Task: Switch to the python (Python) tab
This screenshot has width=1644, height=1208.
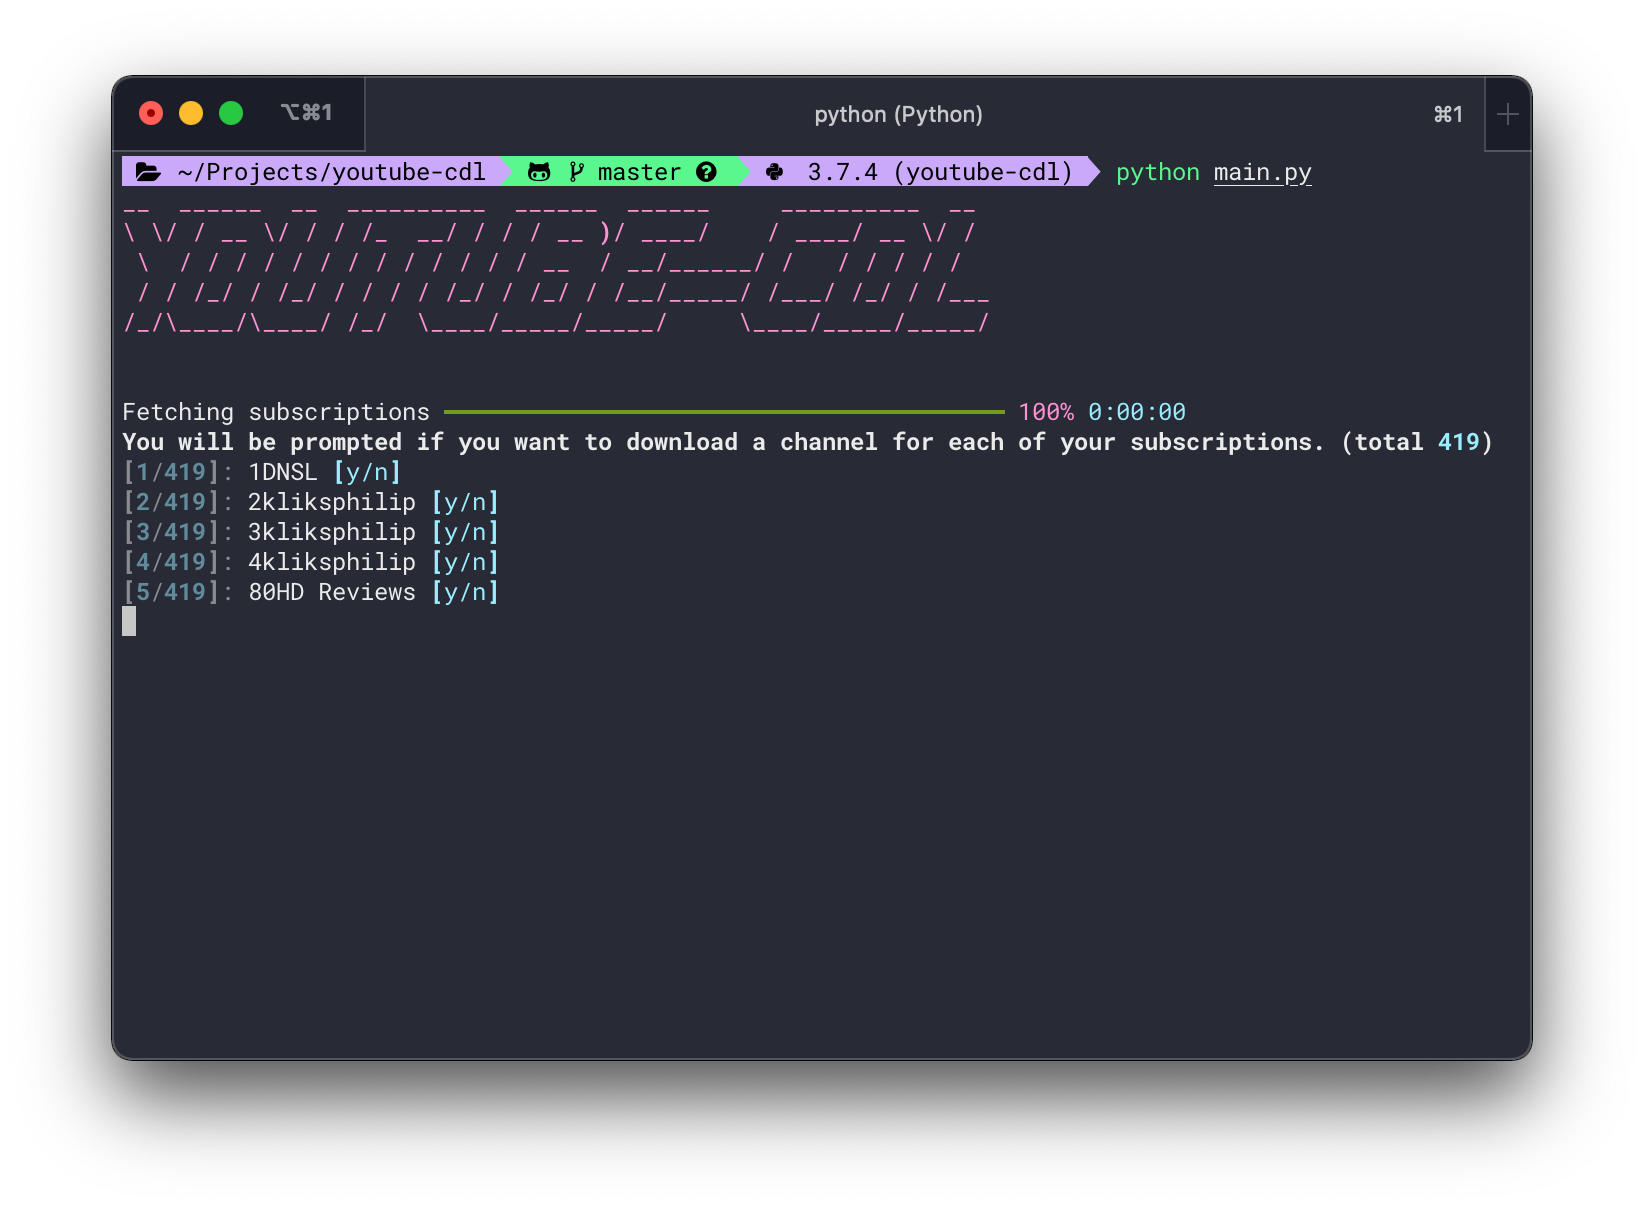Action: 898,114
